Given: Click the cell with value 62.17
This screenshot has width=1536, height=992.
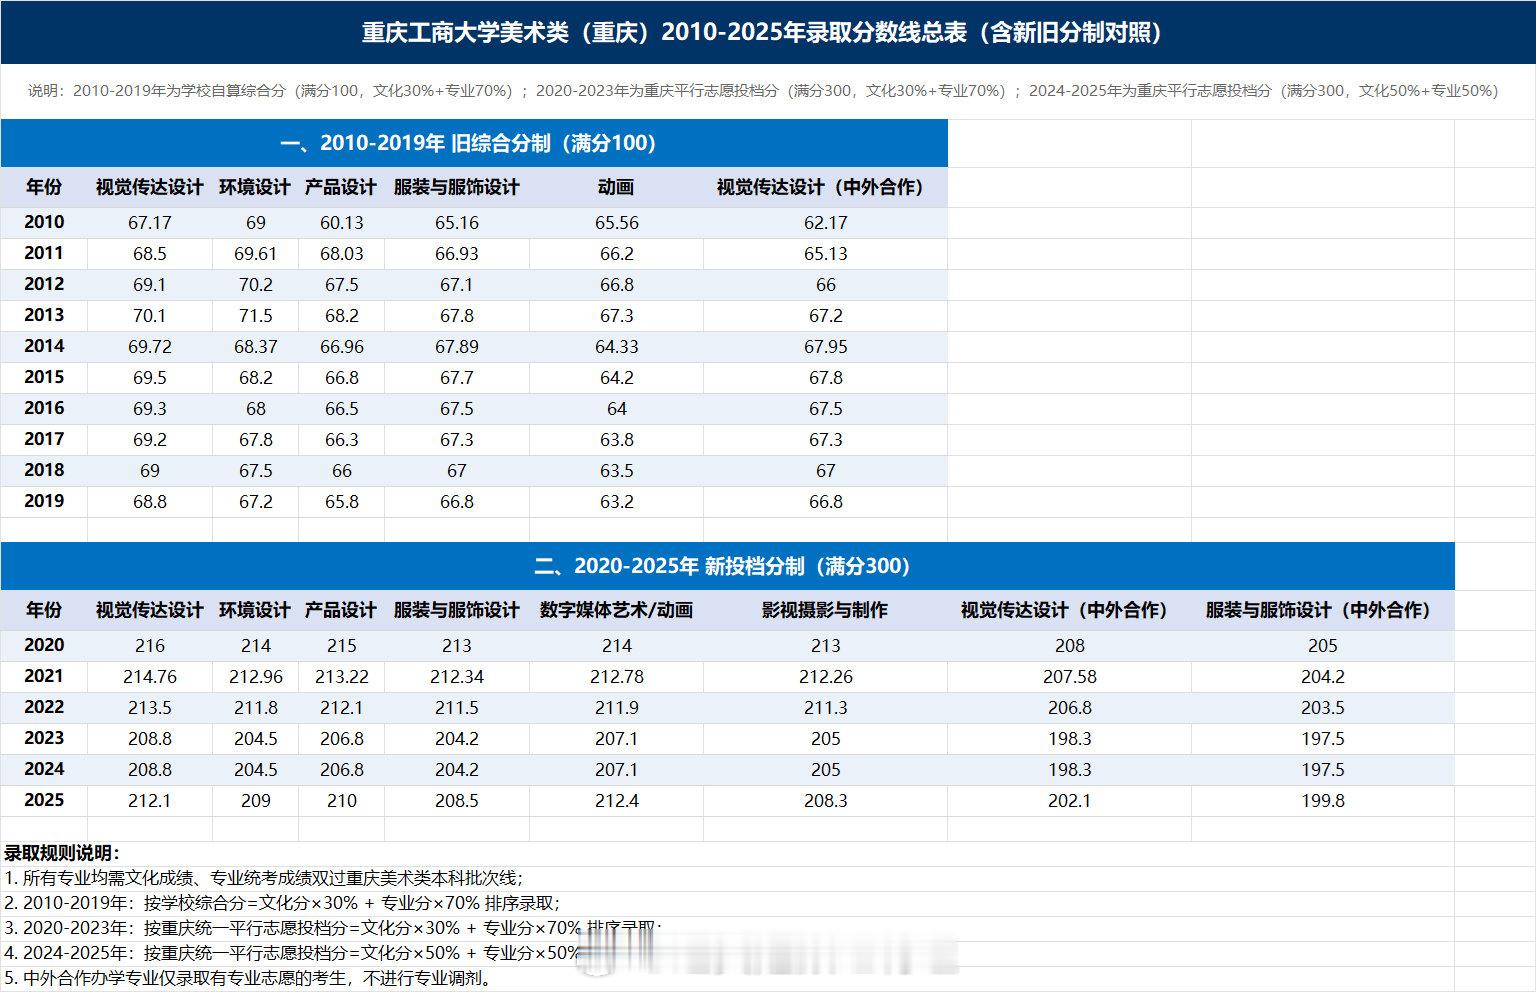Looking at the screenshot, I should pos(826,223).
